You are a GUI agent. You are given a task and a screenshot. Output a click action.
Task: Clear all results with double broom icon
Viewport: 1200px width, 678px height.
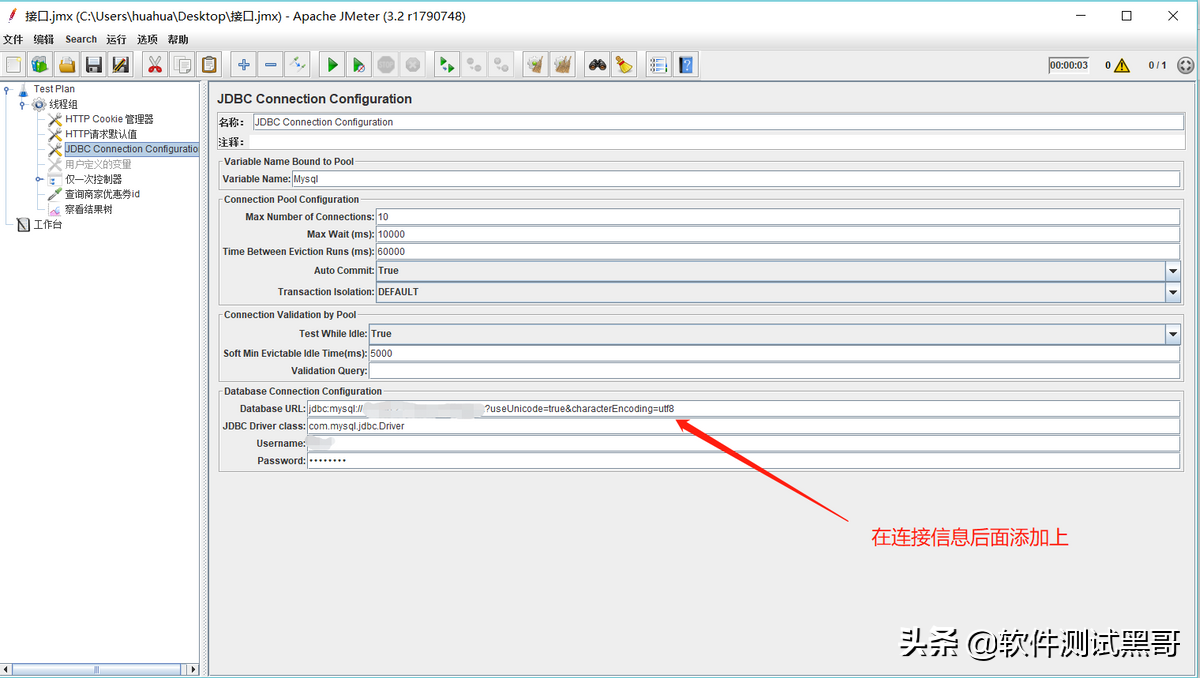[562, 65]
